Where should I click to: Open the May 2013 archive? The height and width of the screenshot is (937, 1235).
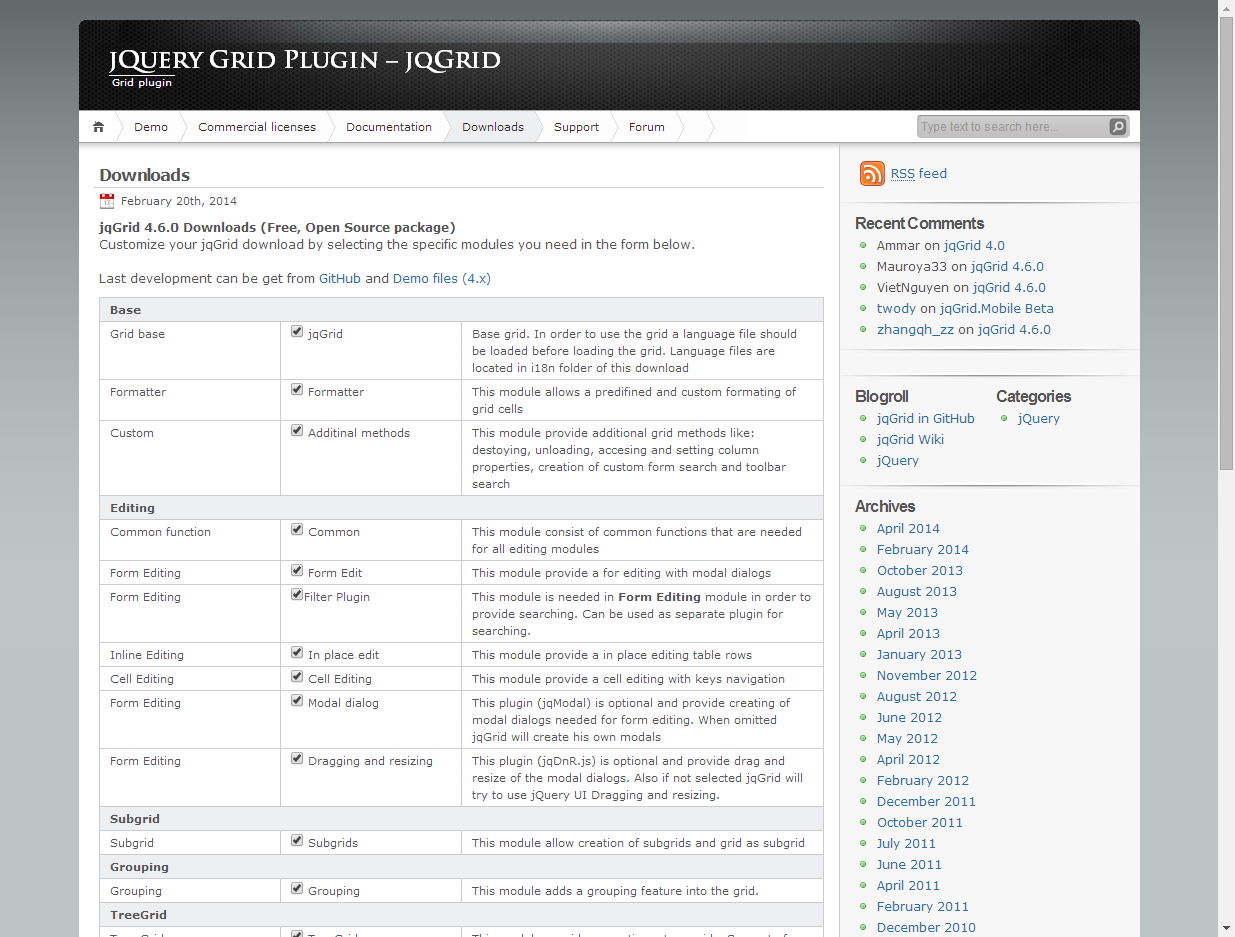pos(907,613)
